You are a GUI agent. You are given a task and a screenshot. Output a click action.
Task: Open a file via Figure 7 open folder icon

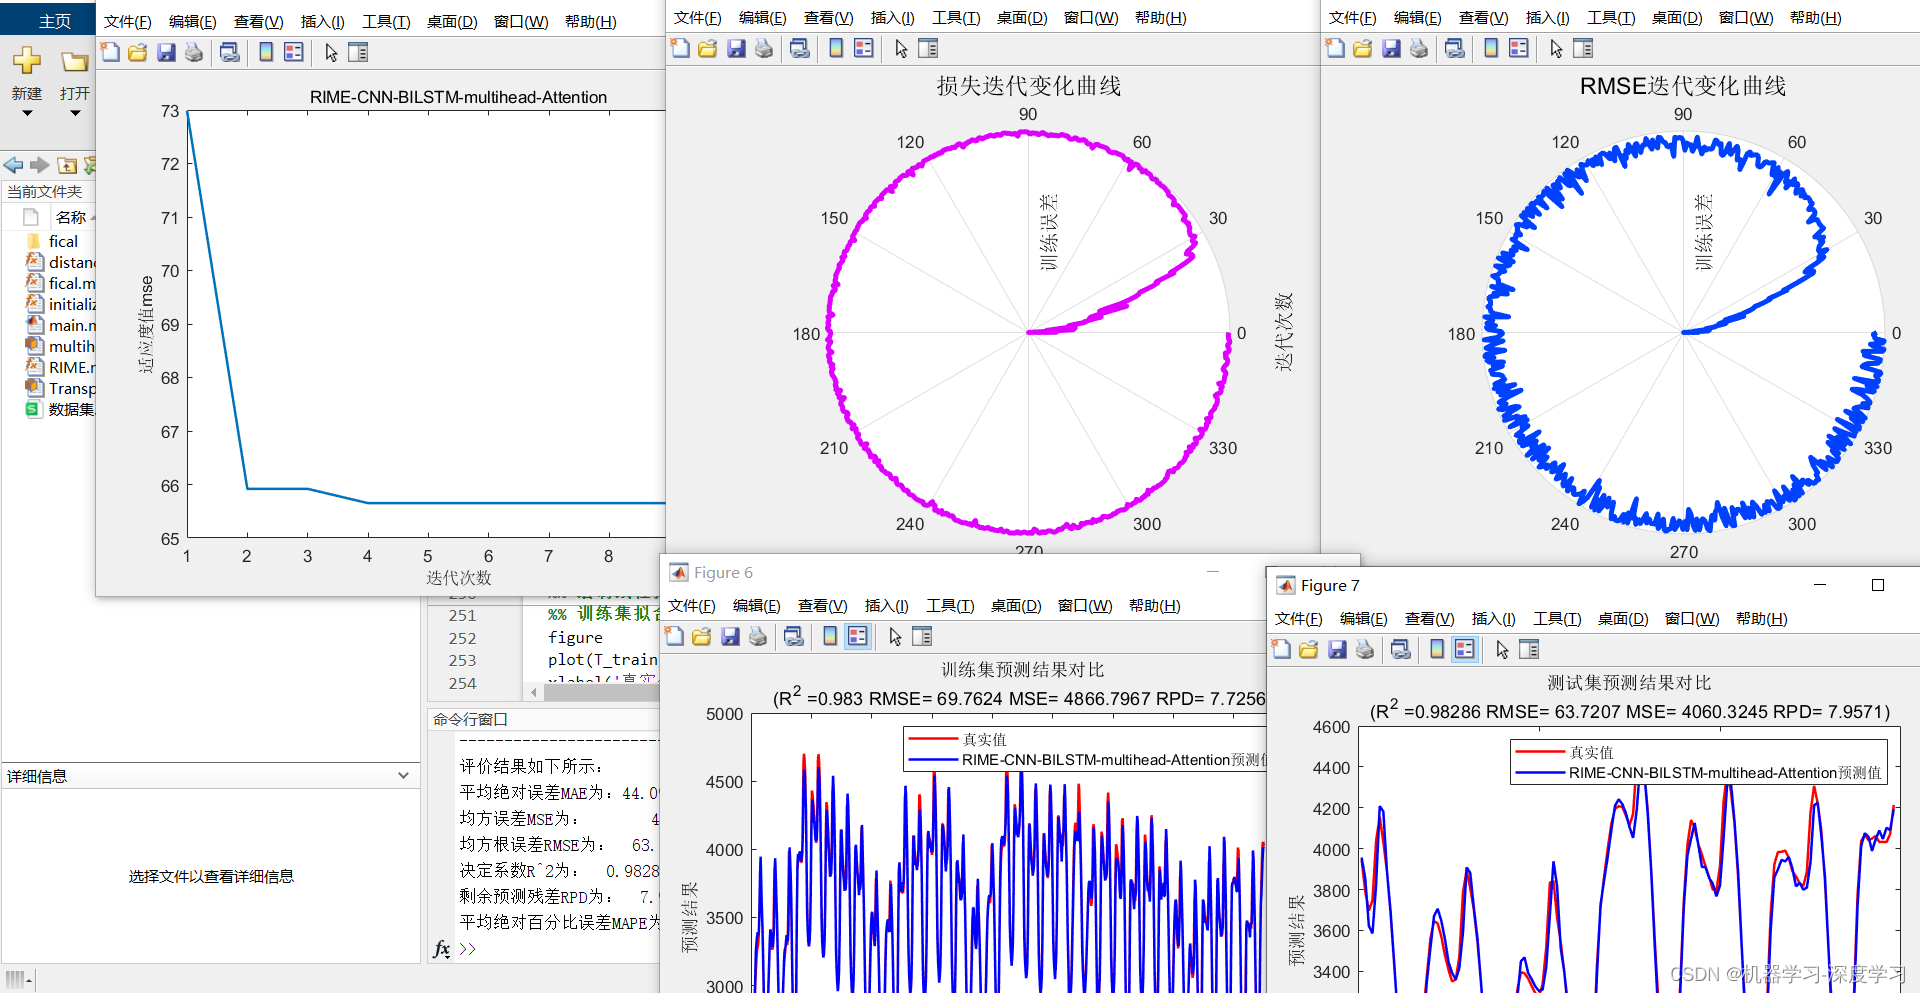click(1308, 649)
